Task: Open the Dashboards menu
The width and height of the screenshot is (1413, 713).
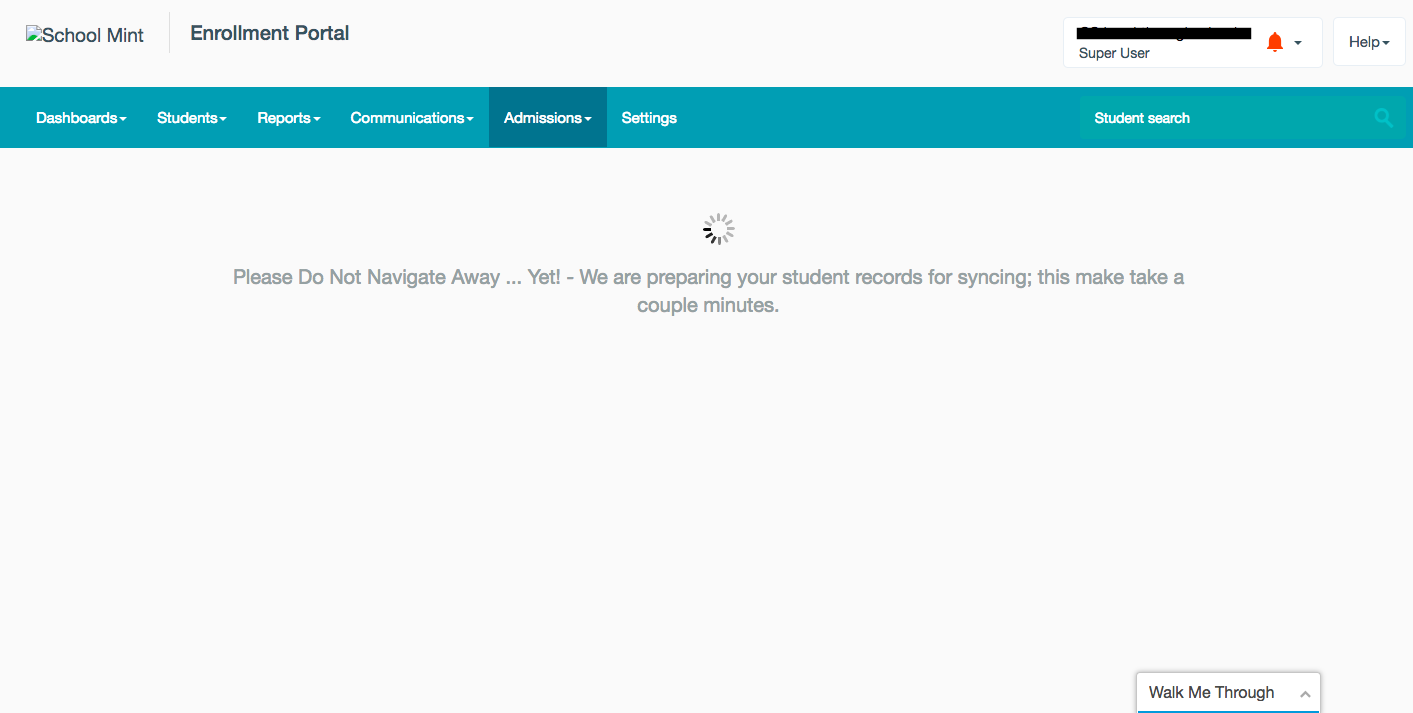Action: click(81, 118)
